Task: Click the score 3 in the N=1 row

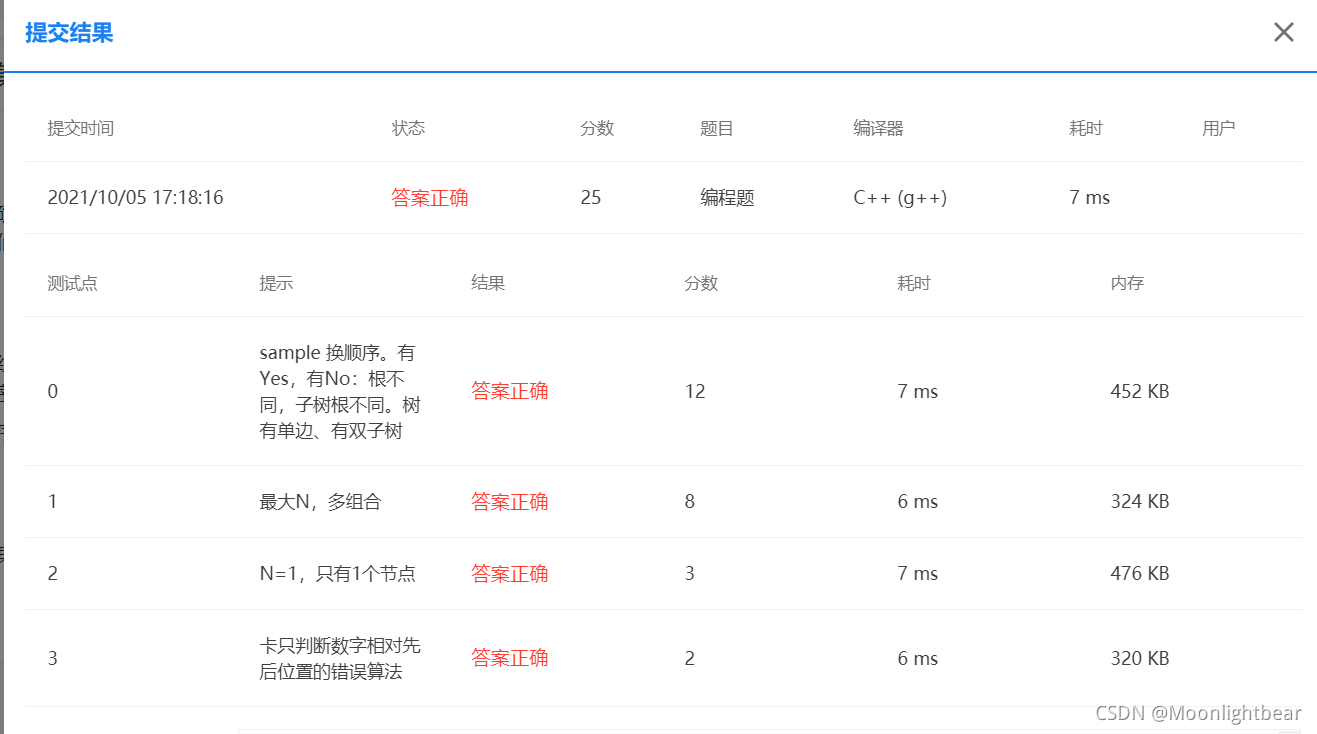Action: click(690, 574)
